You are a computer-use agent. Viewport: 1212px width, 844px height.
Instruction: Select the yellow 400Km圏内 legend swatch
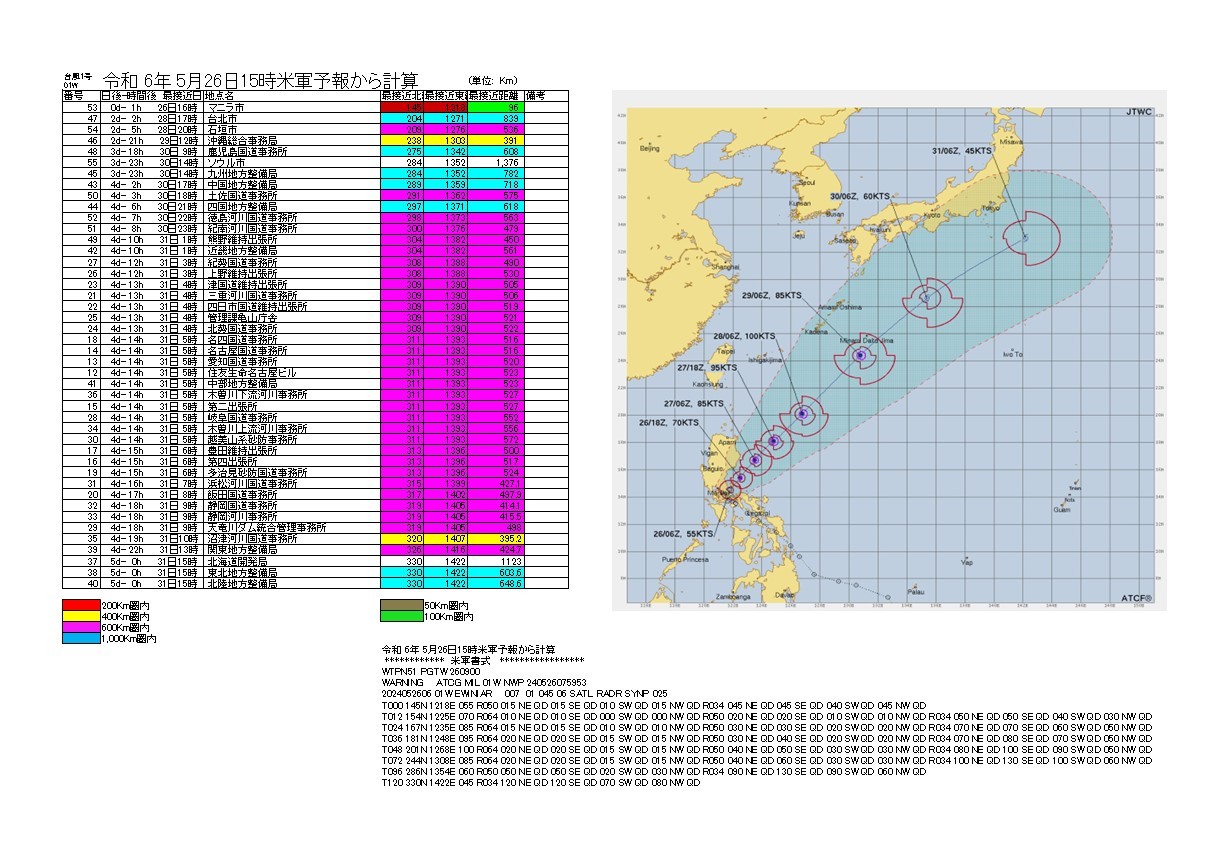pyautogui.click(x=81, y=617)
